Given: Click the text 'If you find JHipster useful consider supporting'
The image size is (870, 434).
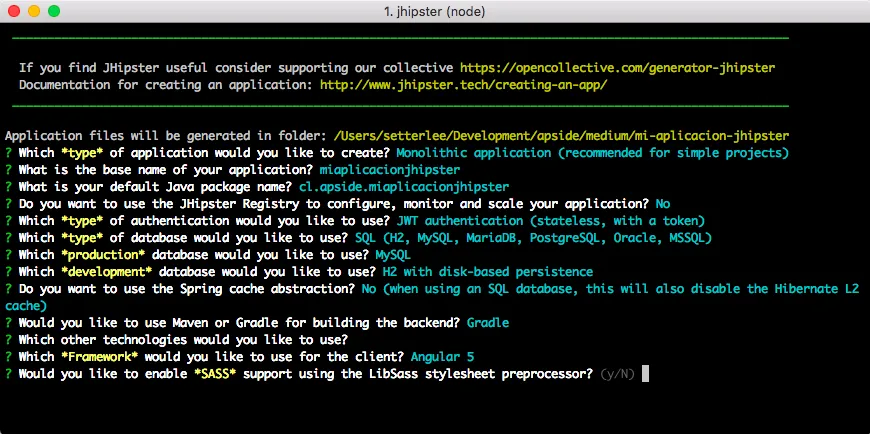Looking at the screenshot, I should click(184, 68).
